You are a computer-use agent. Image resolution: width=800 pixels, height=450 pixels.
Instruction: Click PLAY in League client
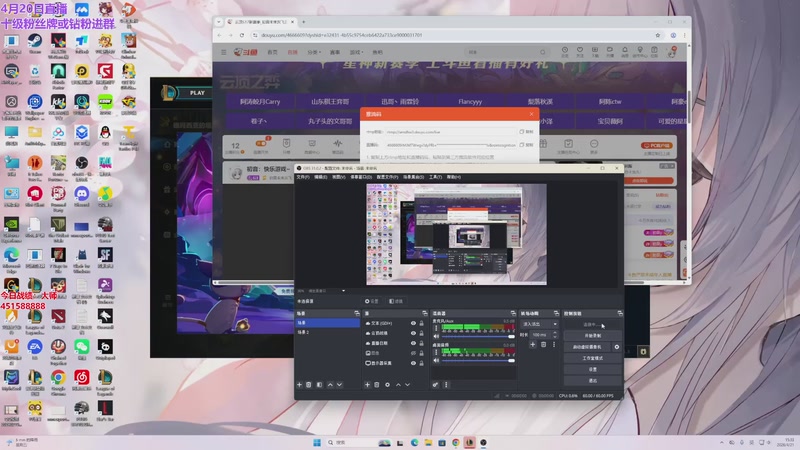(x=197, y=93)
